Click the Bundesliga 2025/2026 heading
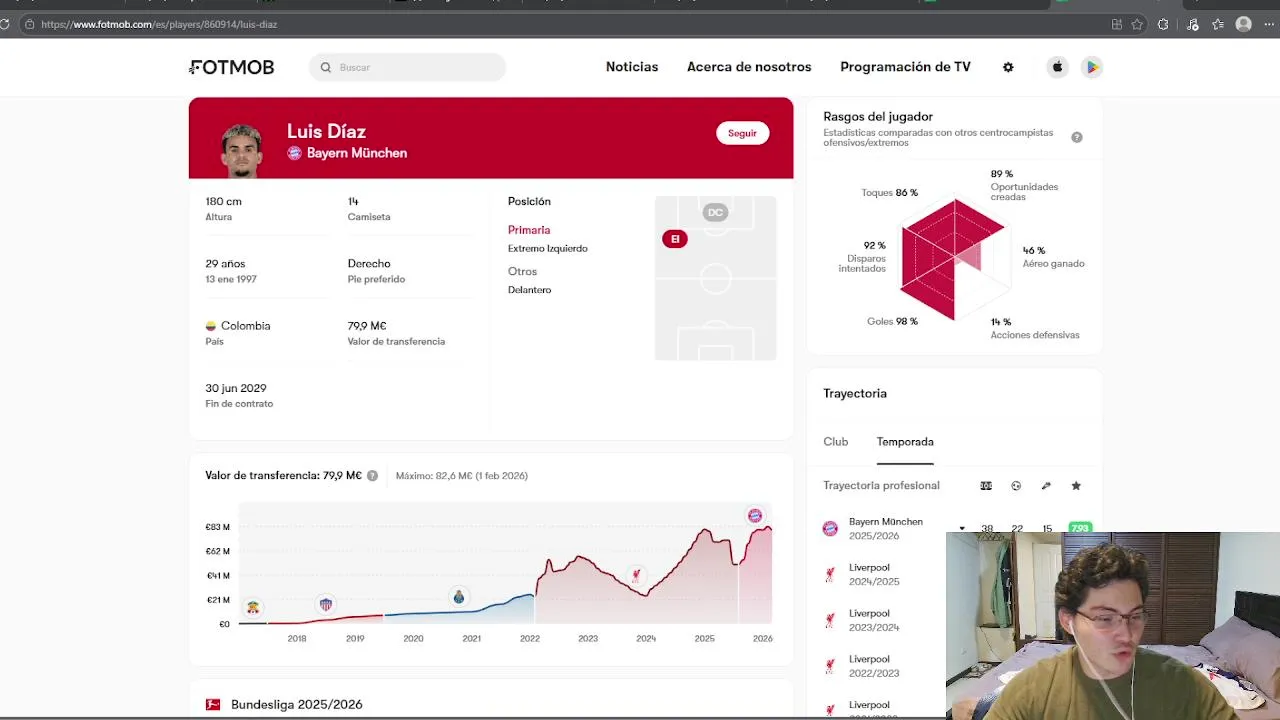This screenshot has width=1280, height=720. (296, 705)
